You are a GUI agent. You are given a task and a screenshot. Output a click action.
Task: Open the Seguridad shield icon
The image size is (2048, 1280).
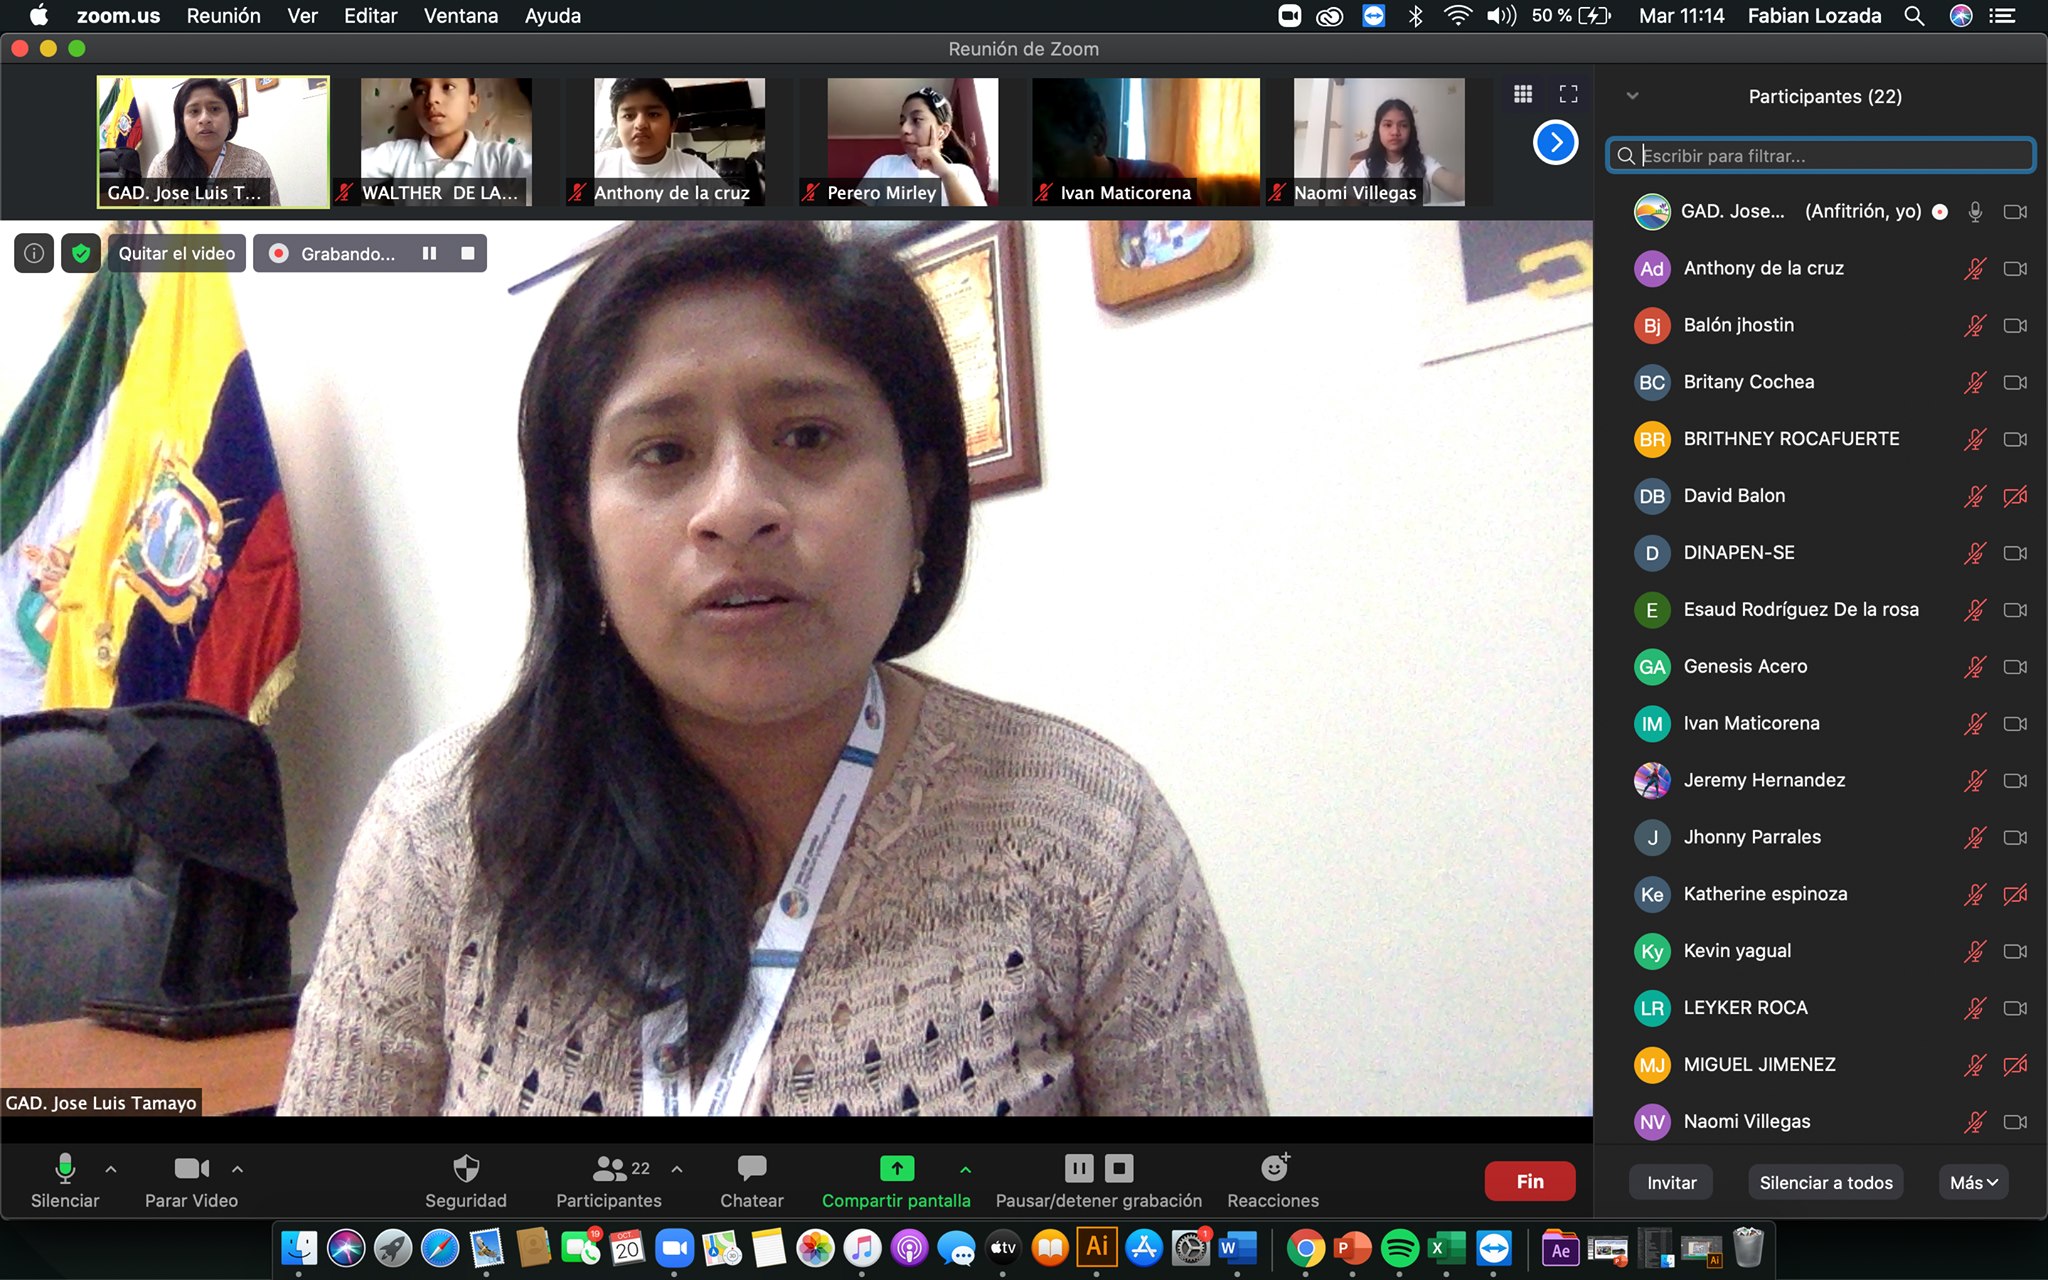[466, 1169]
